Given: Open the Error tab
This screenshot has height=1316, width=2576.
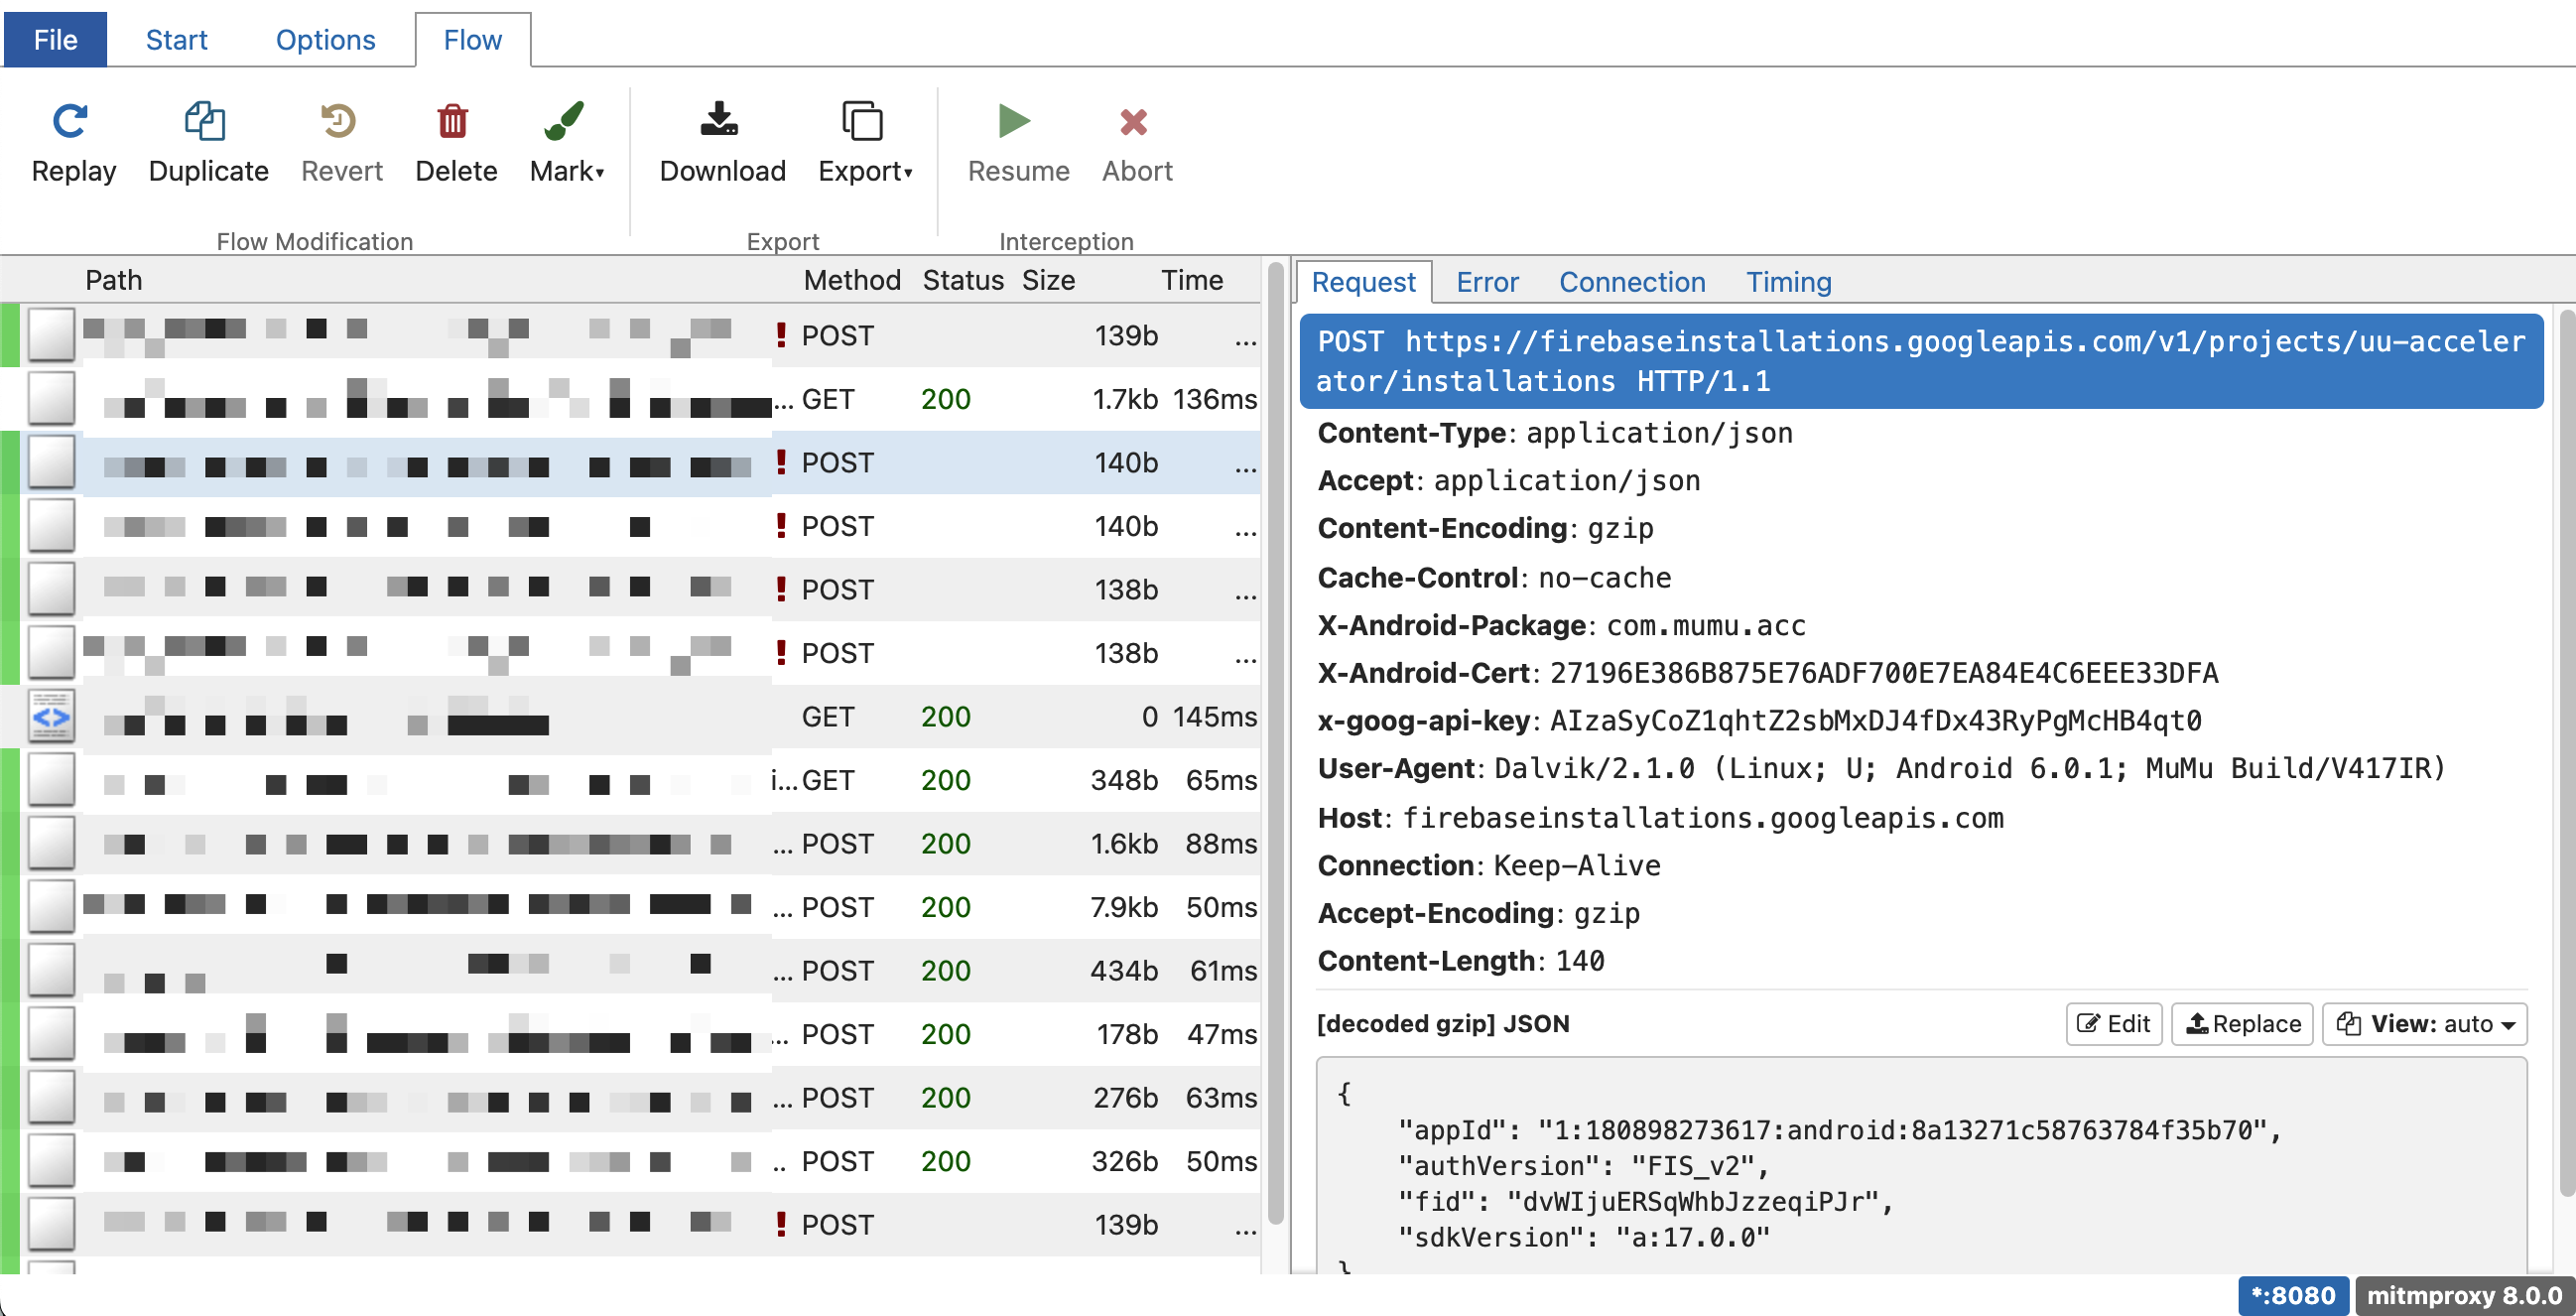Looking at the screenshot, I should (x=1487, y=282).
